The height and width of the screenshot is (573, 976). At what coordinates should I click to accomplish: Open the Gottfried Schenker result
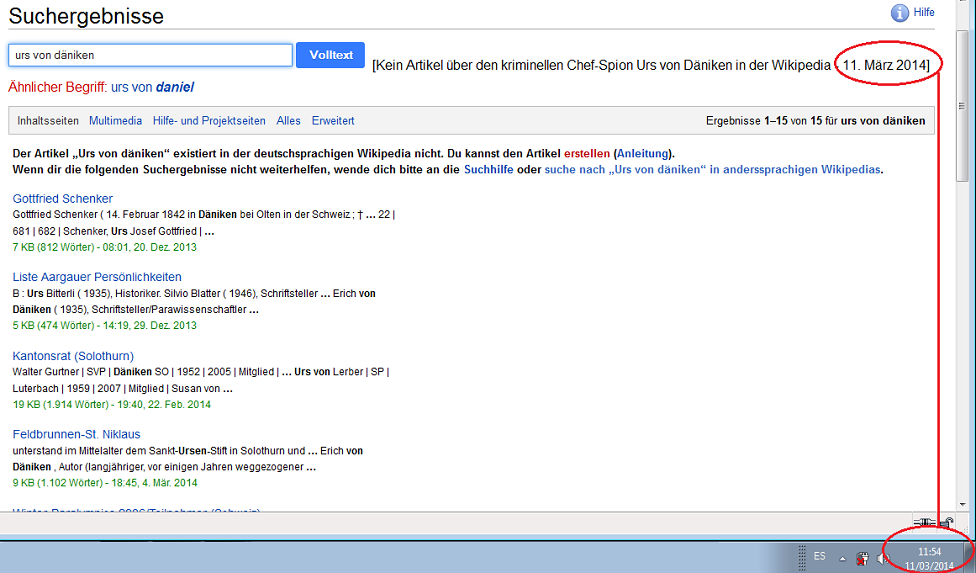[63, 198]
